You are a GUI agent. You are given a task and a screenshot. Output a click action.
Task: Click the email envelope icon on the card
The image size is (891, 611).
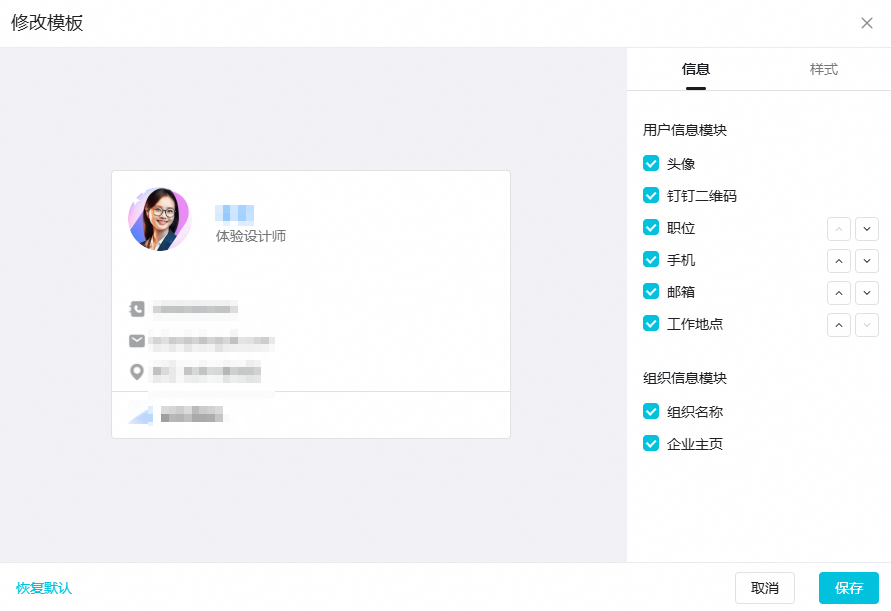(x=137, y=341)
